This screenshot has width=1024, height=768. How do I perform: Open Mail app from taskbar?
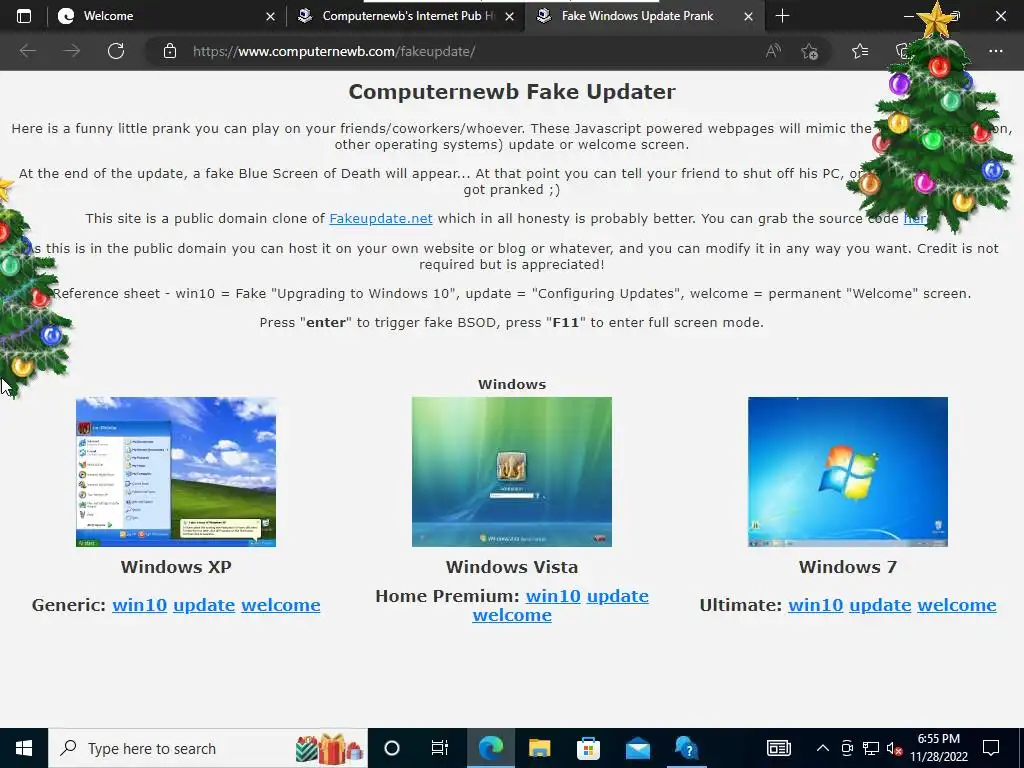(637, 748)
